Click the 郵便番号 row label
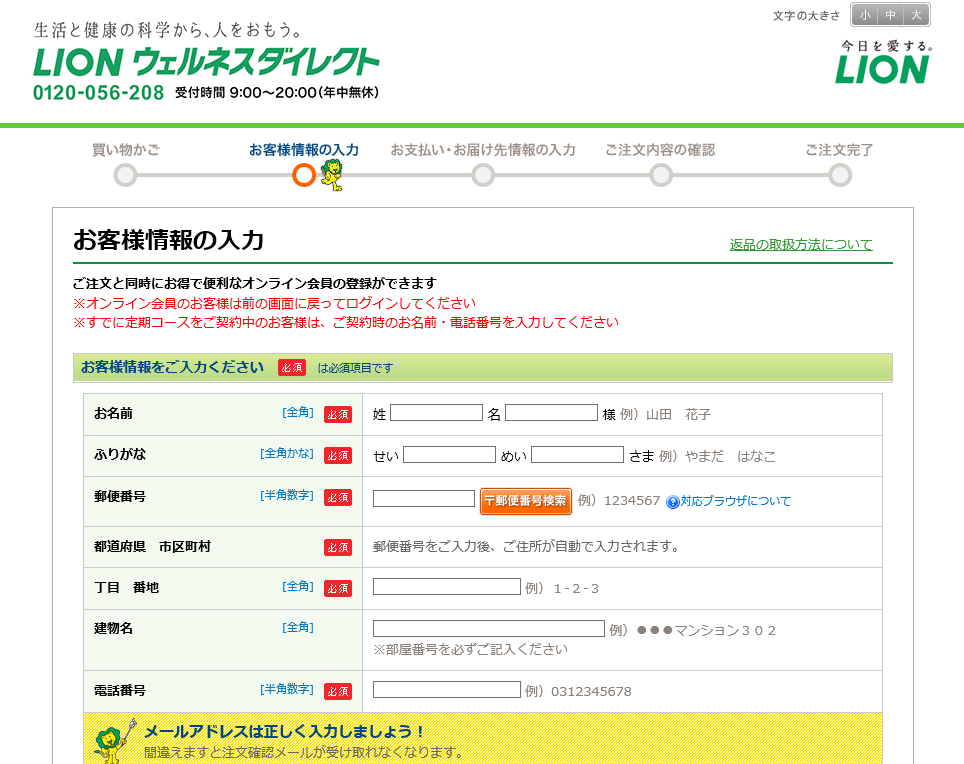 tap(120, 496)
